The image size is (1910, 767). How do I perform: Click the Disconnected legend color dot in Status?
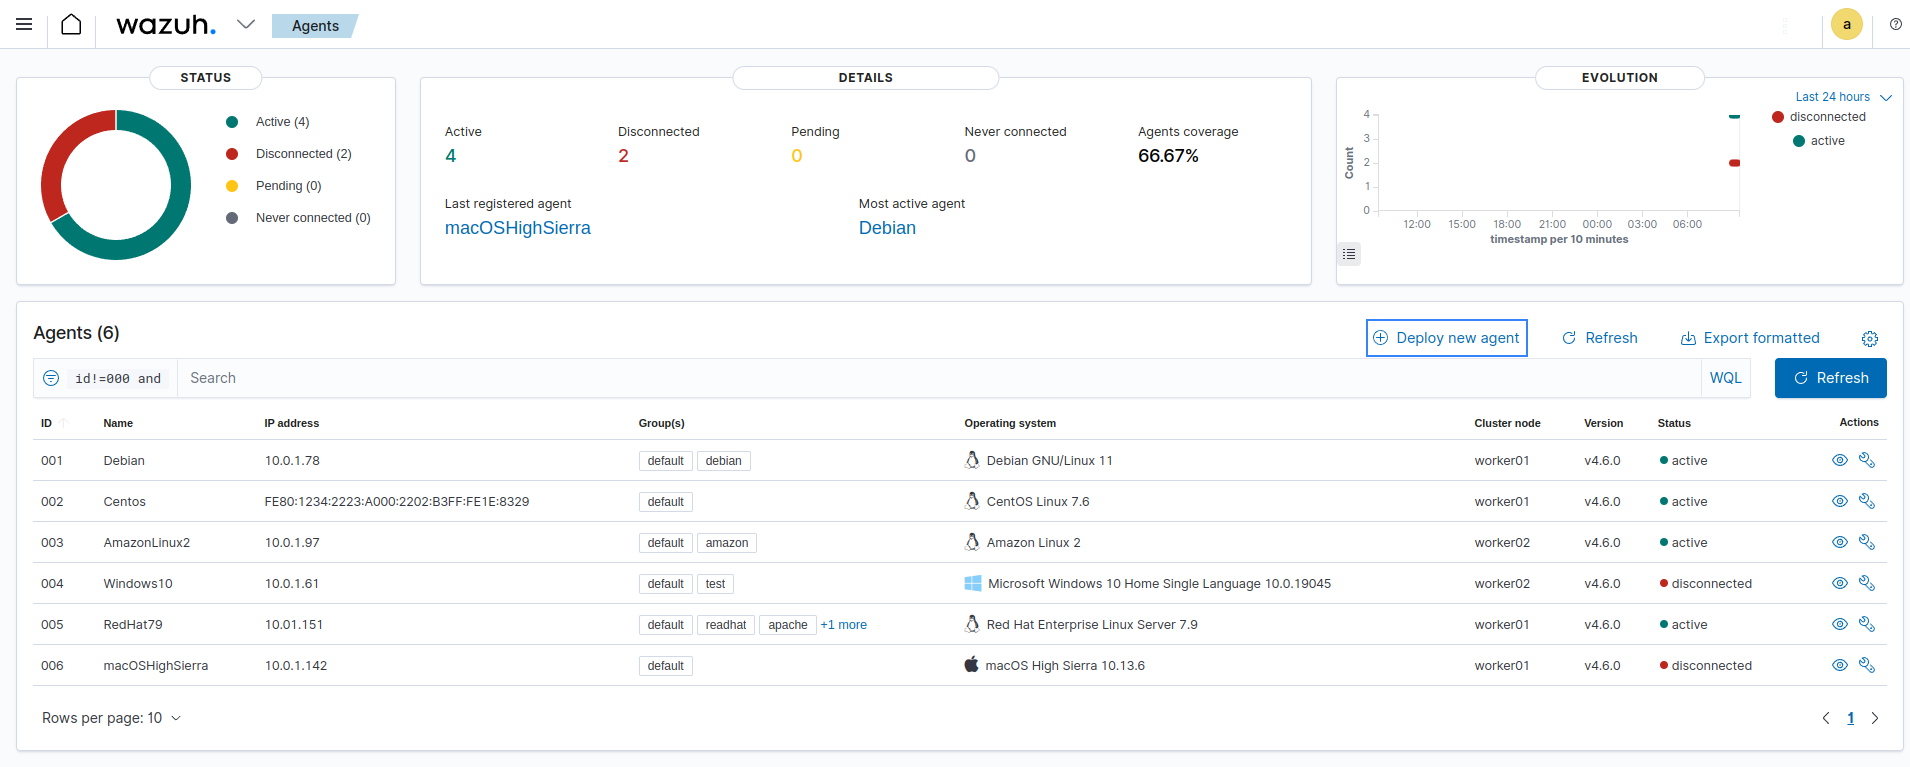[232, 154]
